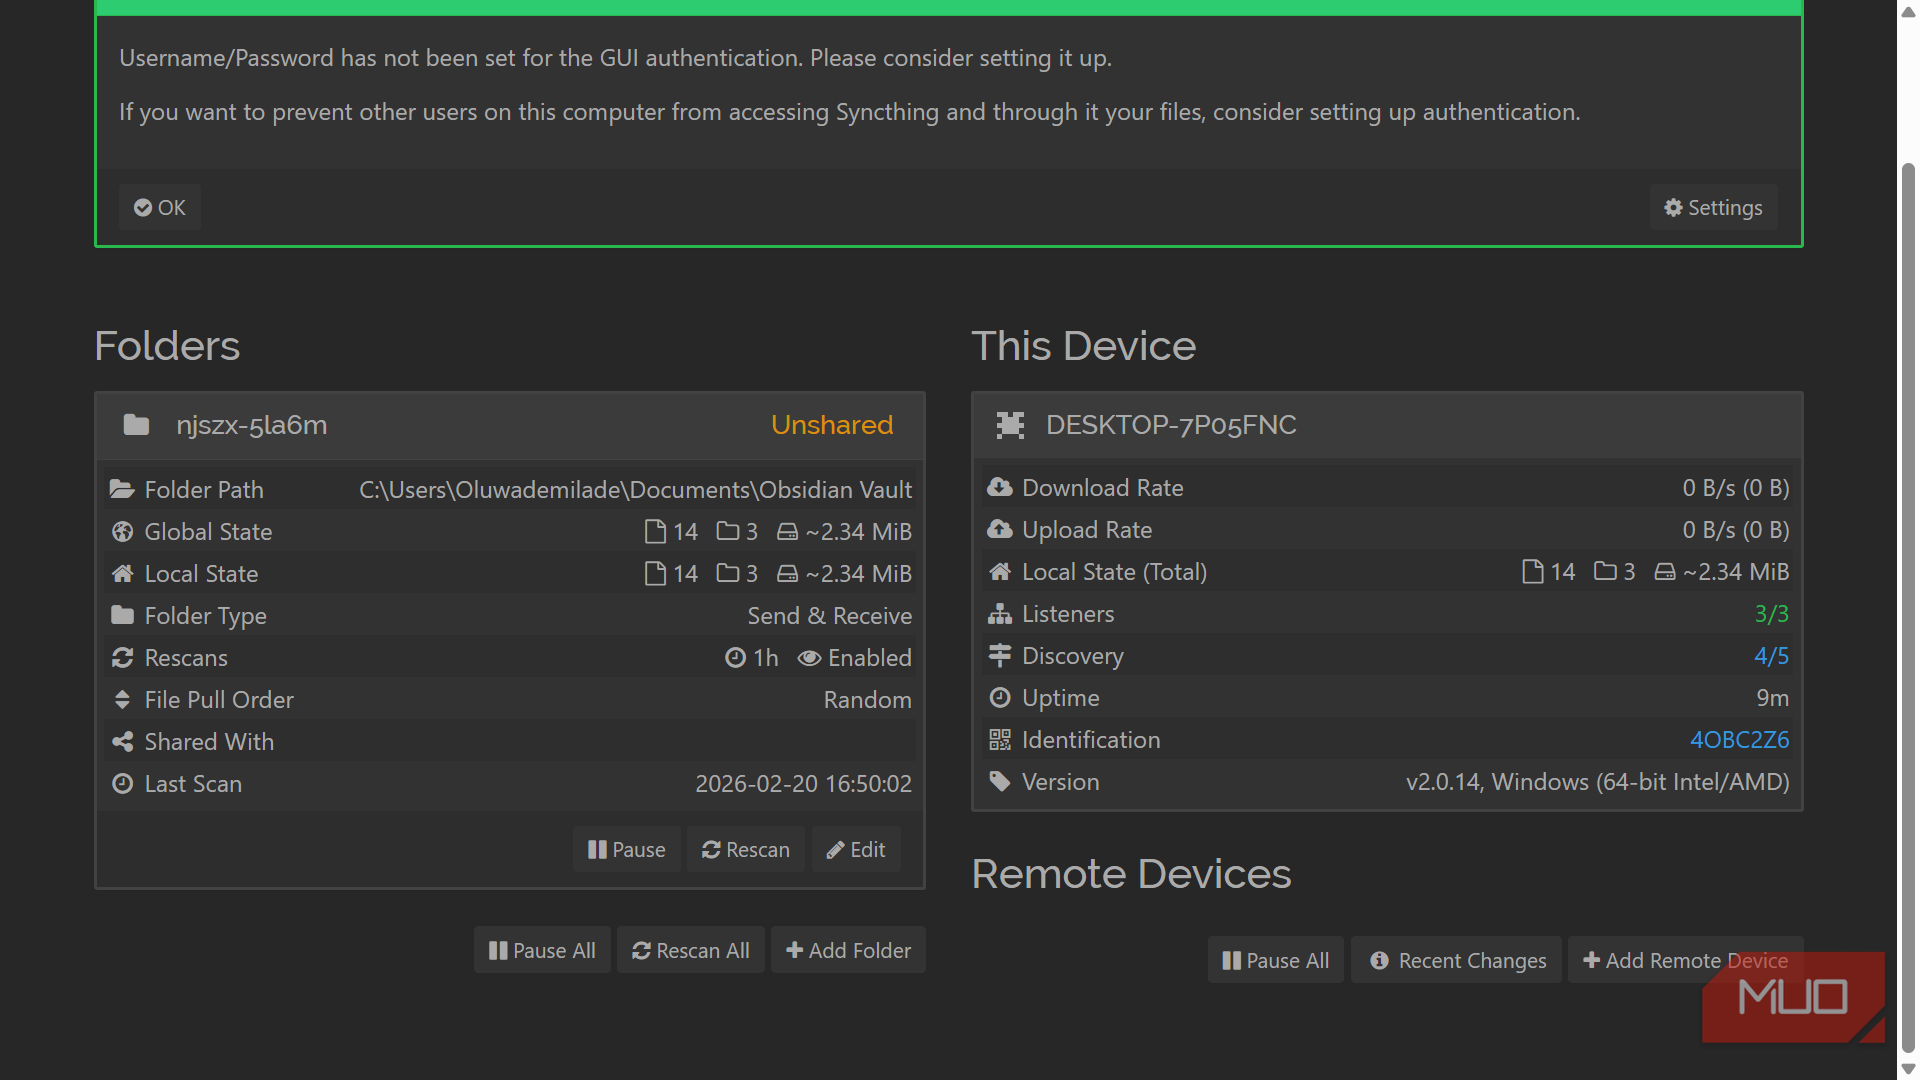The width and height of the screenshot is (1920, 1080).
Task: Click the folder icon next to Folder Type
Action: 122,615
